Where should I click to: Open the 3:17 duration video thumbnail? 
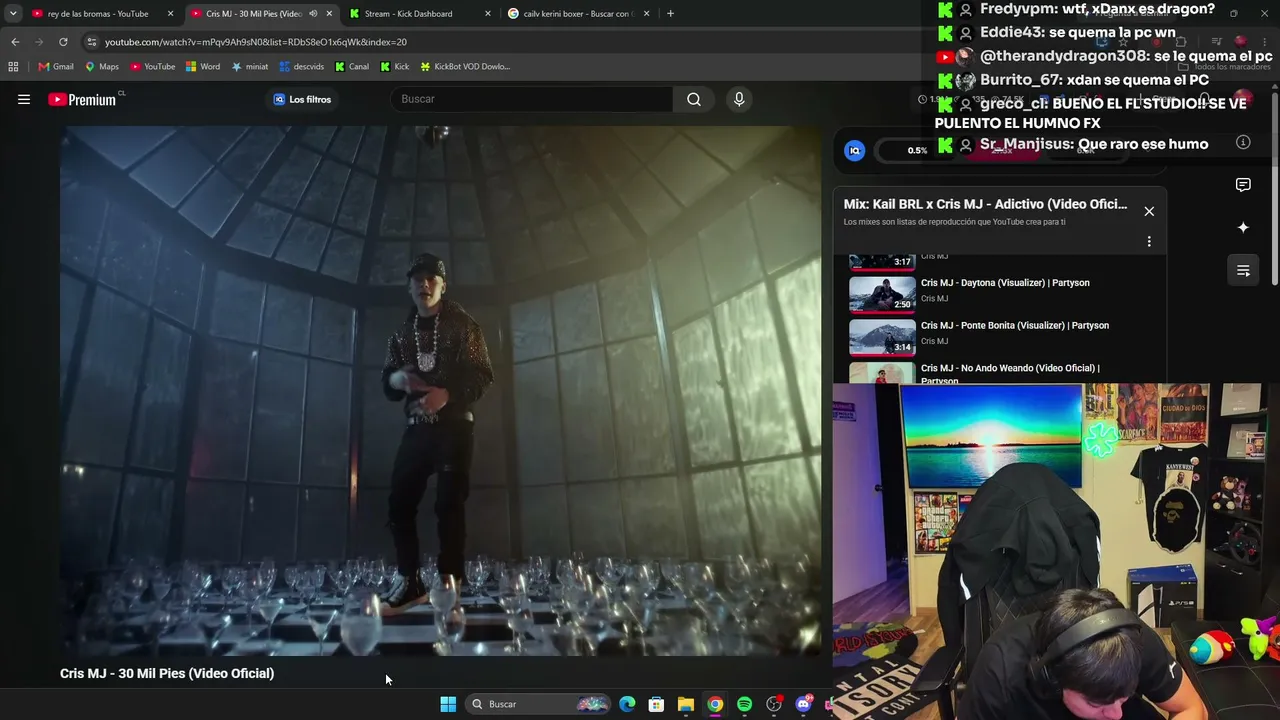[x=882, y=262]
